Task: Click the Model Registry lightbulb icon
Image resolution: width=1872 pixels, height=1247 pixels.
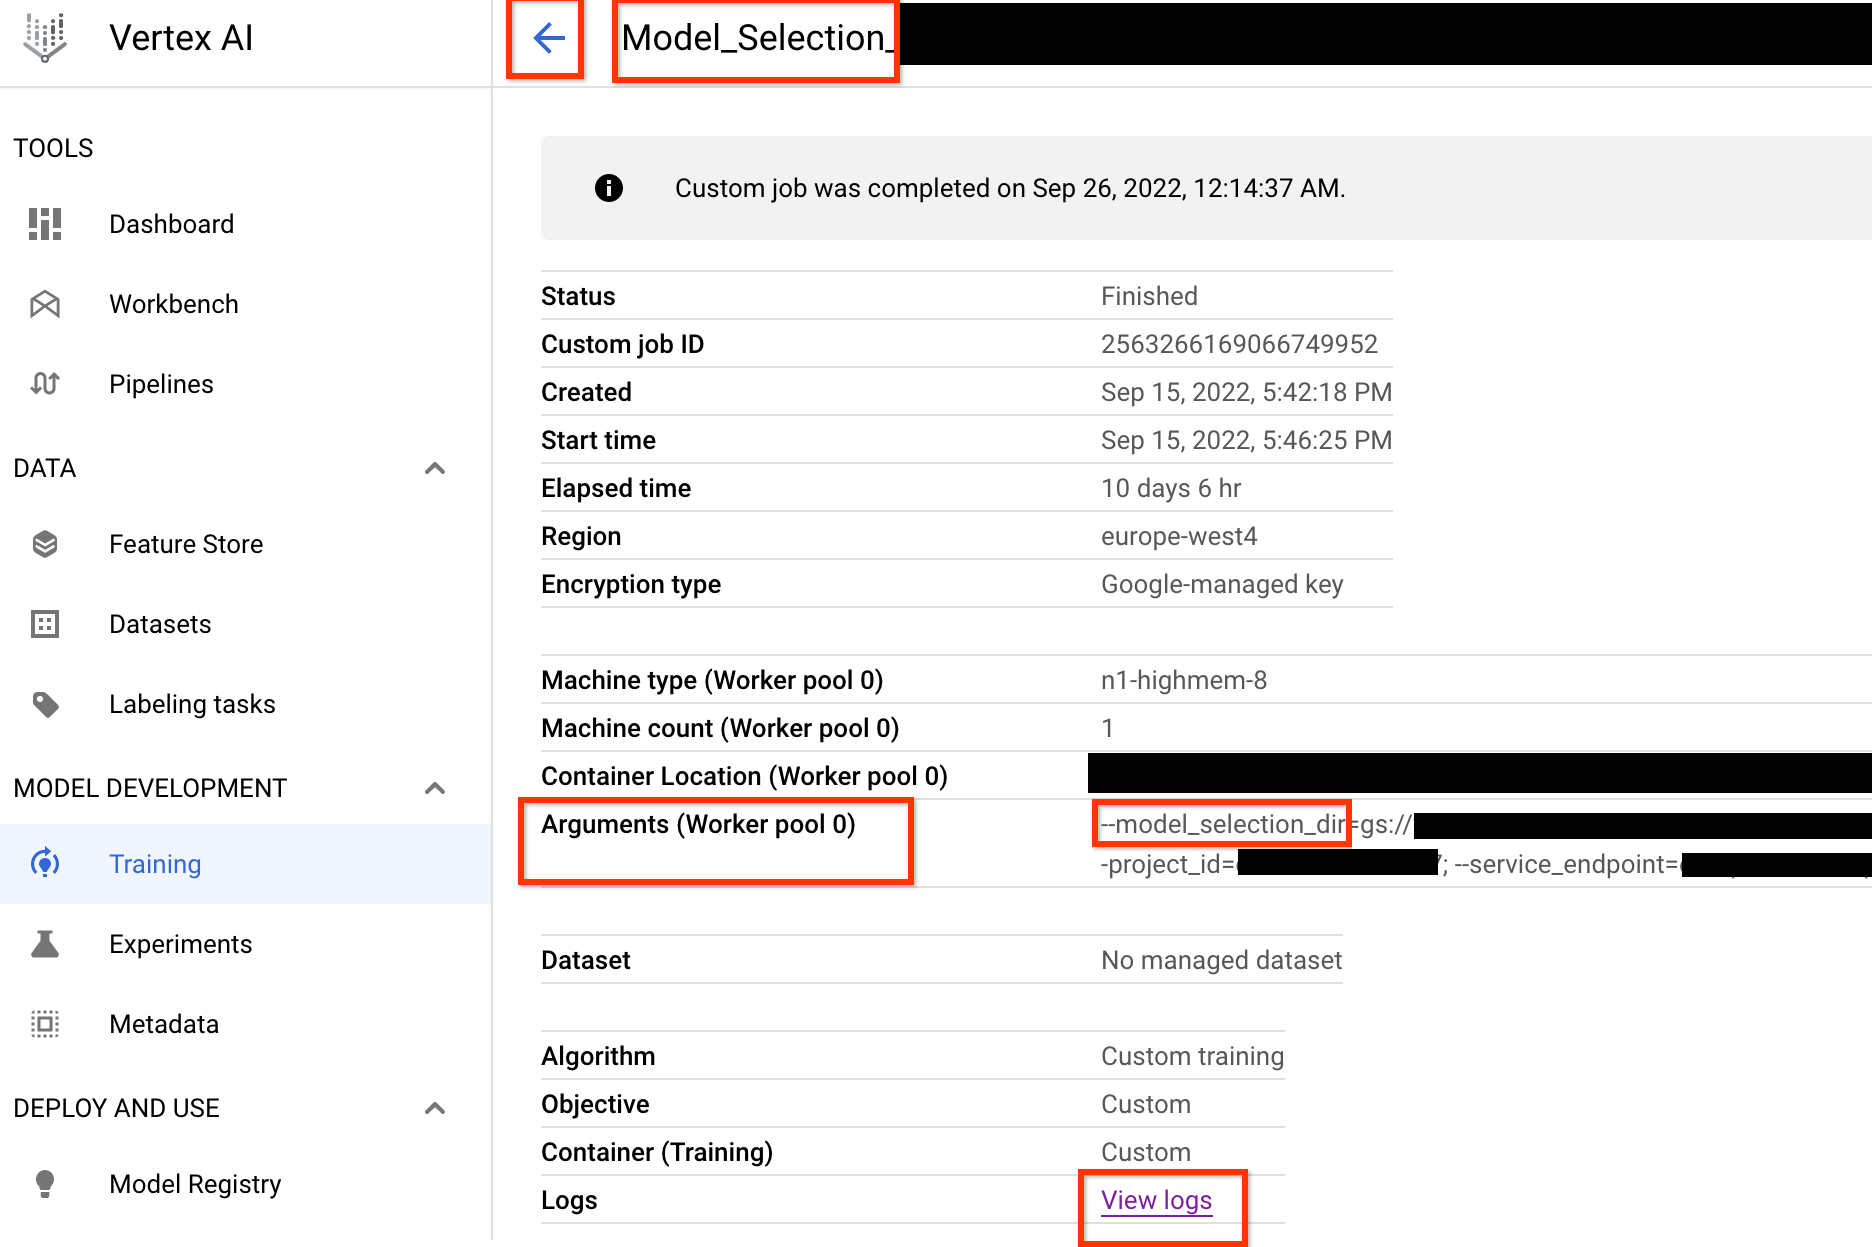Action: pos(45,1184)
